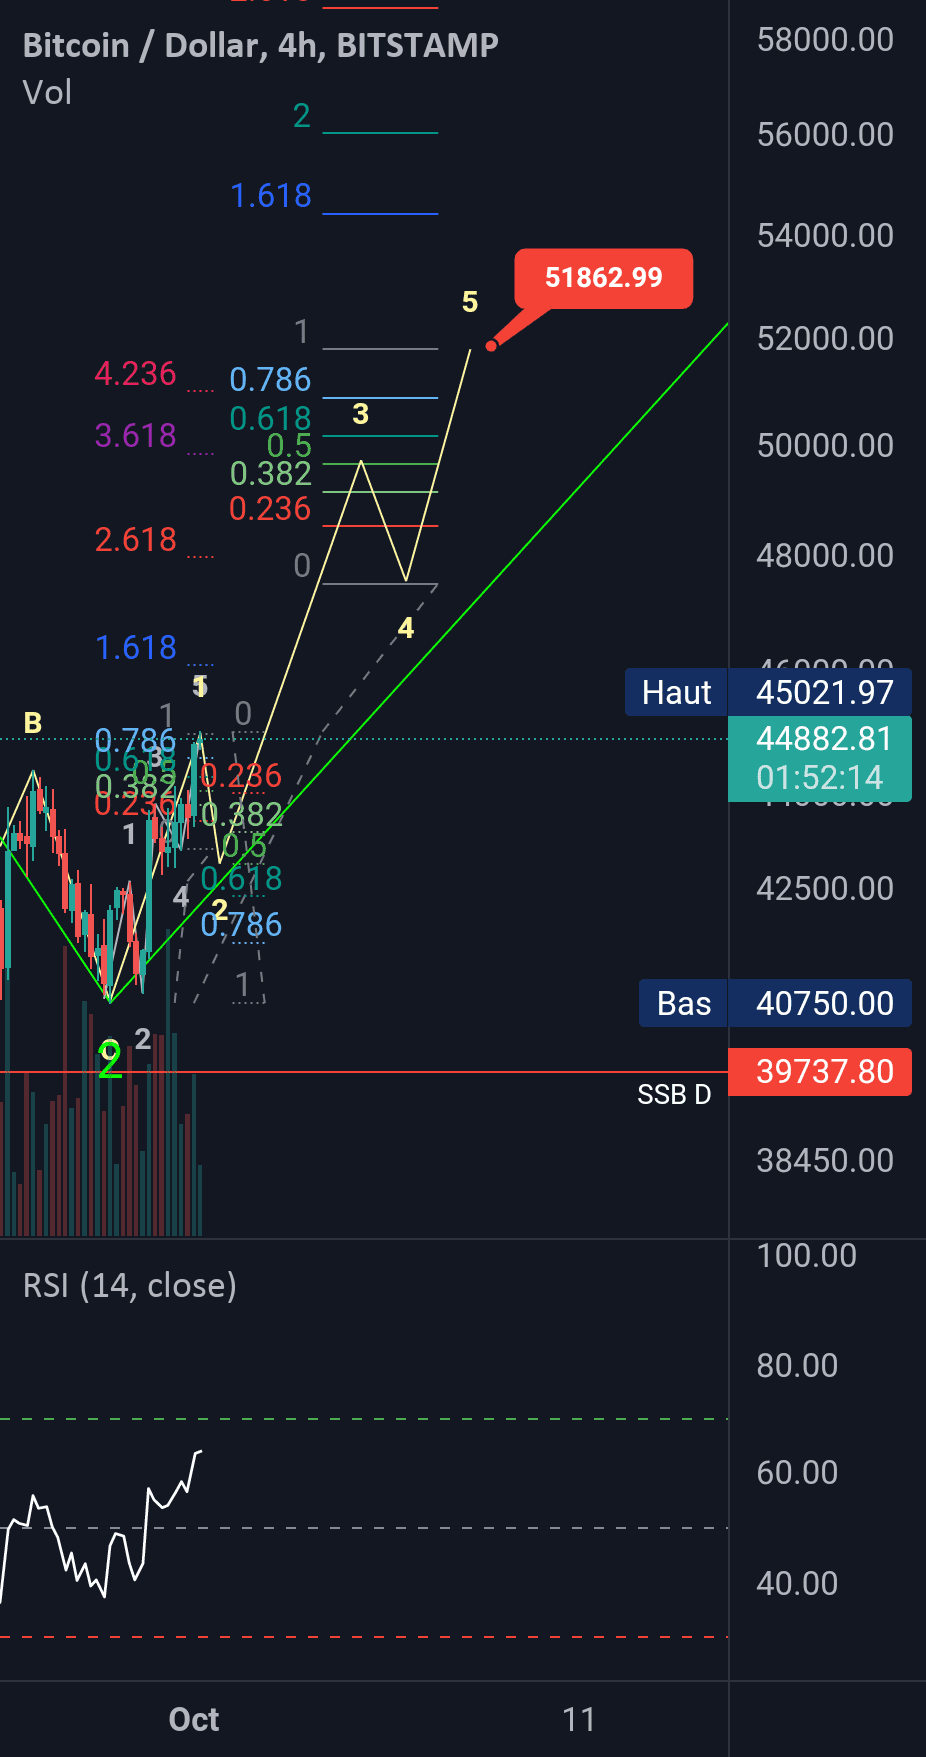This screenshot has height=1757, width=926.
Task: Click the red 0.236 retracement label near wave 3
Action: point(270,509)
